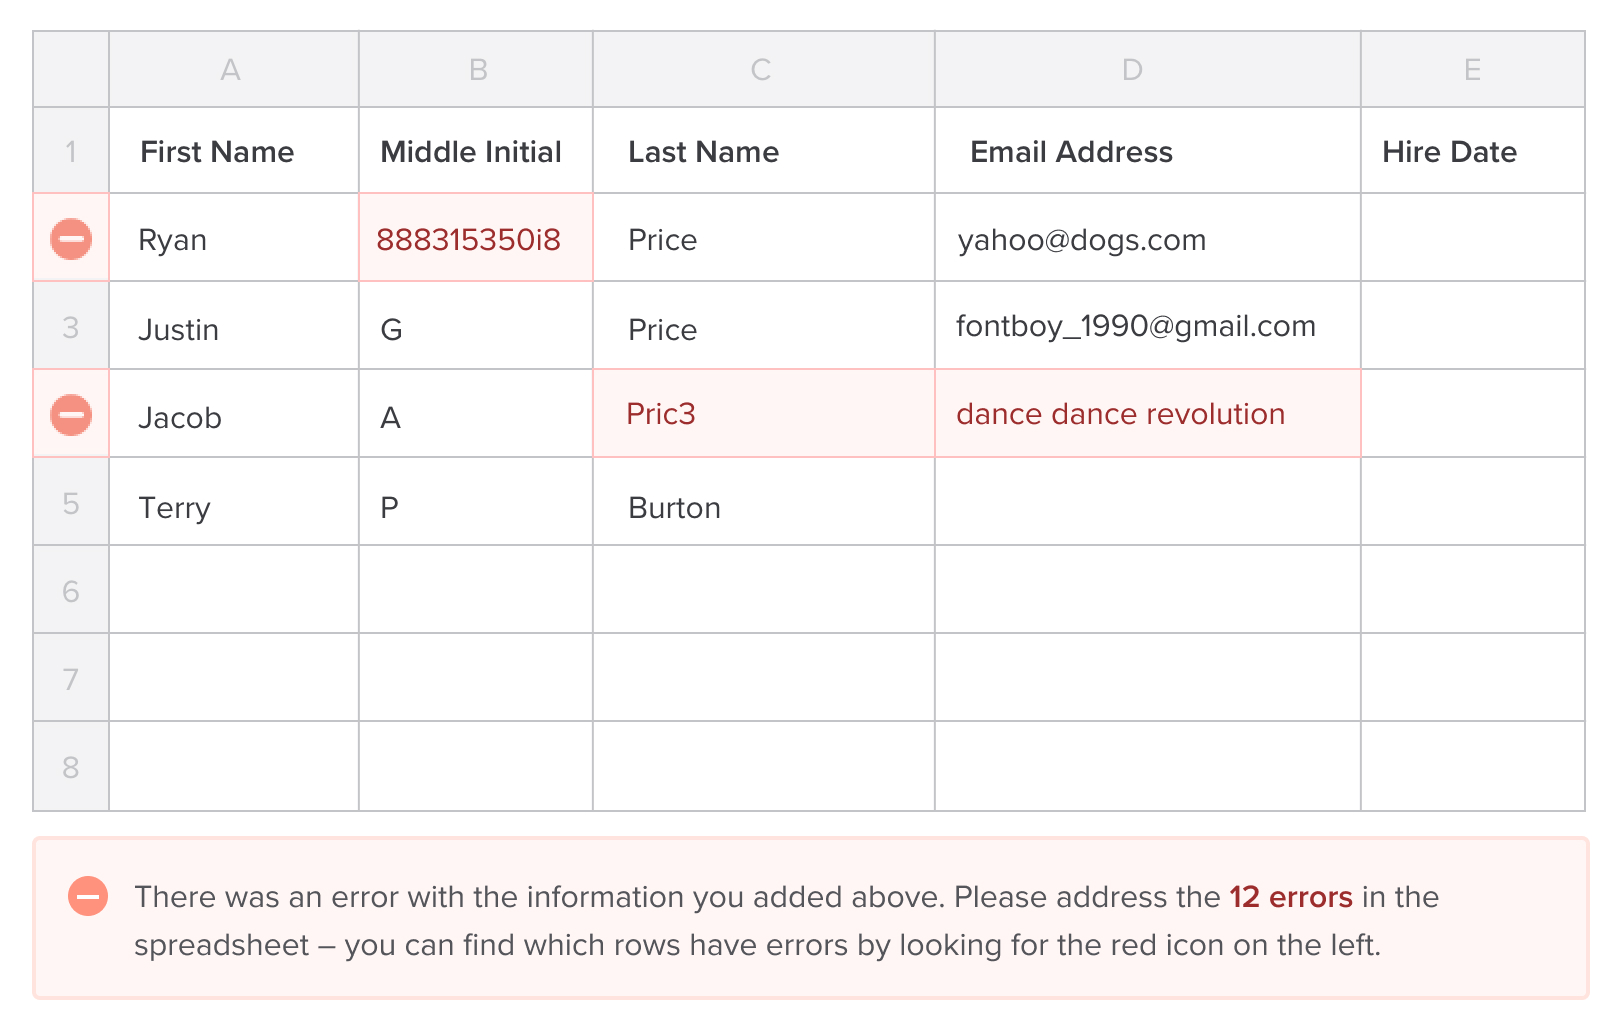Select the invalid Last Name cell Pric3
Image resolution: width=1614 pixels, height=1032 pixels.
(x=763, y=414)
